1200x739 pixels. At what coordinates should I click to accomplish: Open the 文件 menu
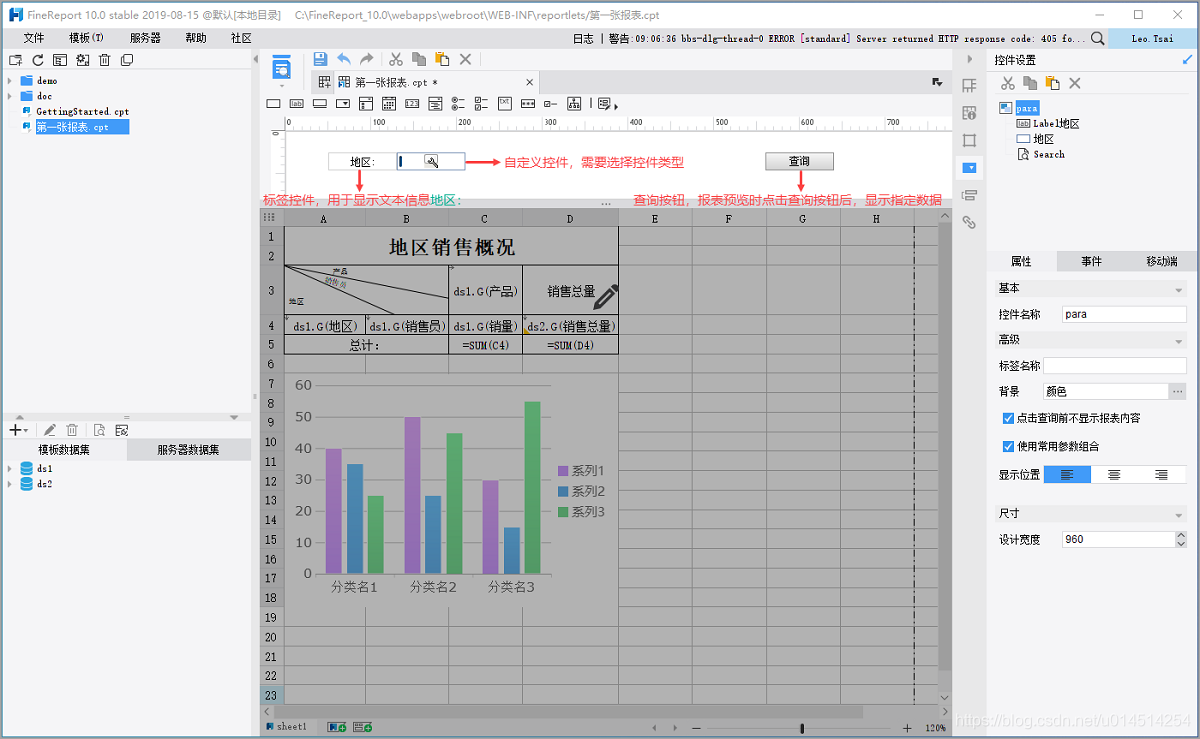tap(34, 38)
